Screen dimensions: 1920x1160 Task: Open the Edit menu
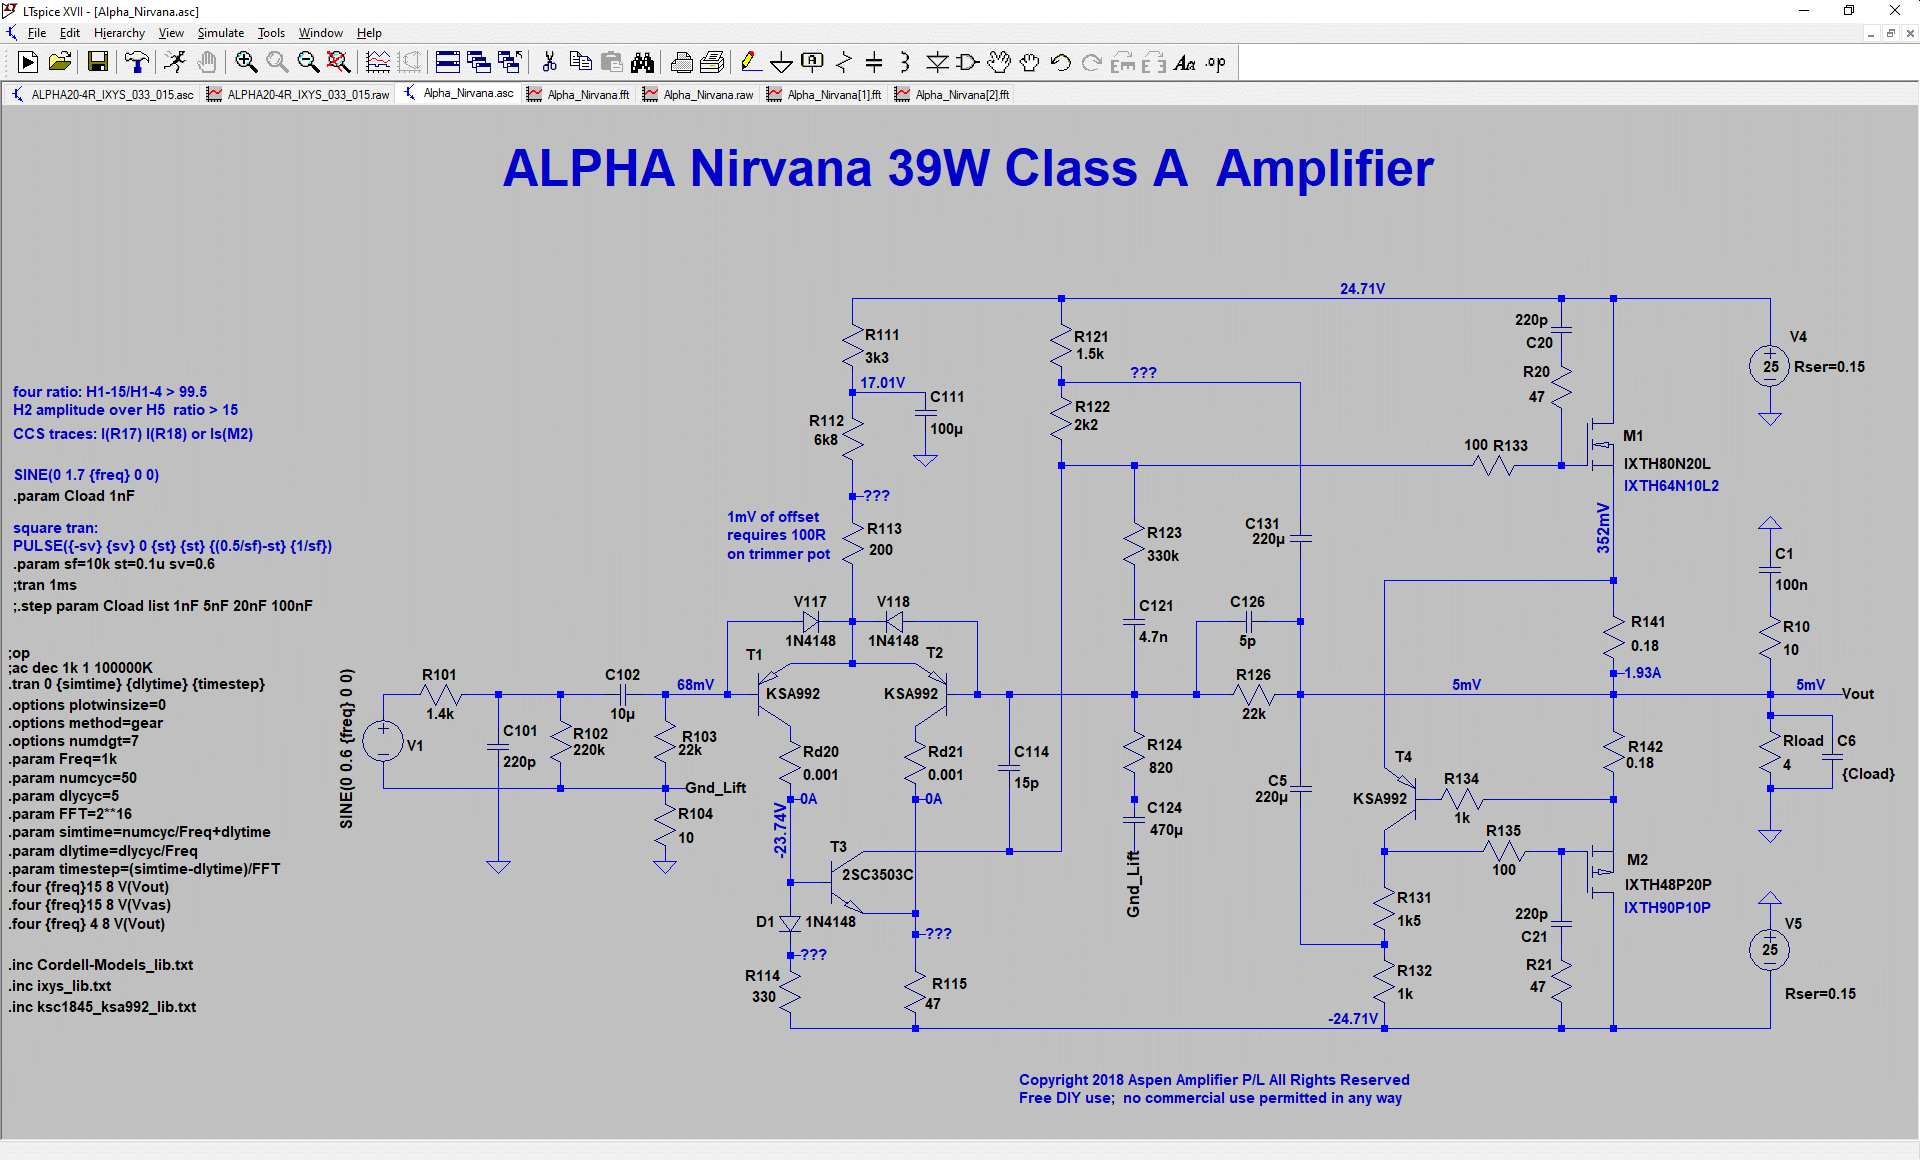click(69, 33)
